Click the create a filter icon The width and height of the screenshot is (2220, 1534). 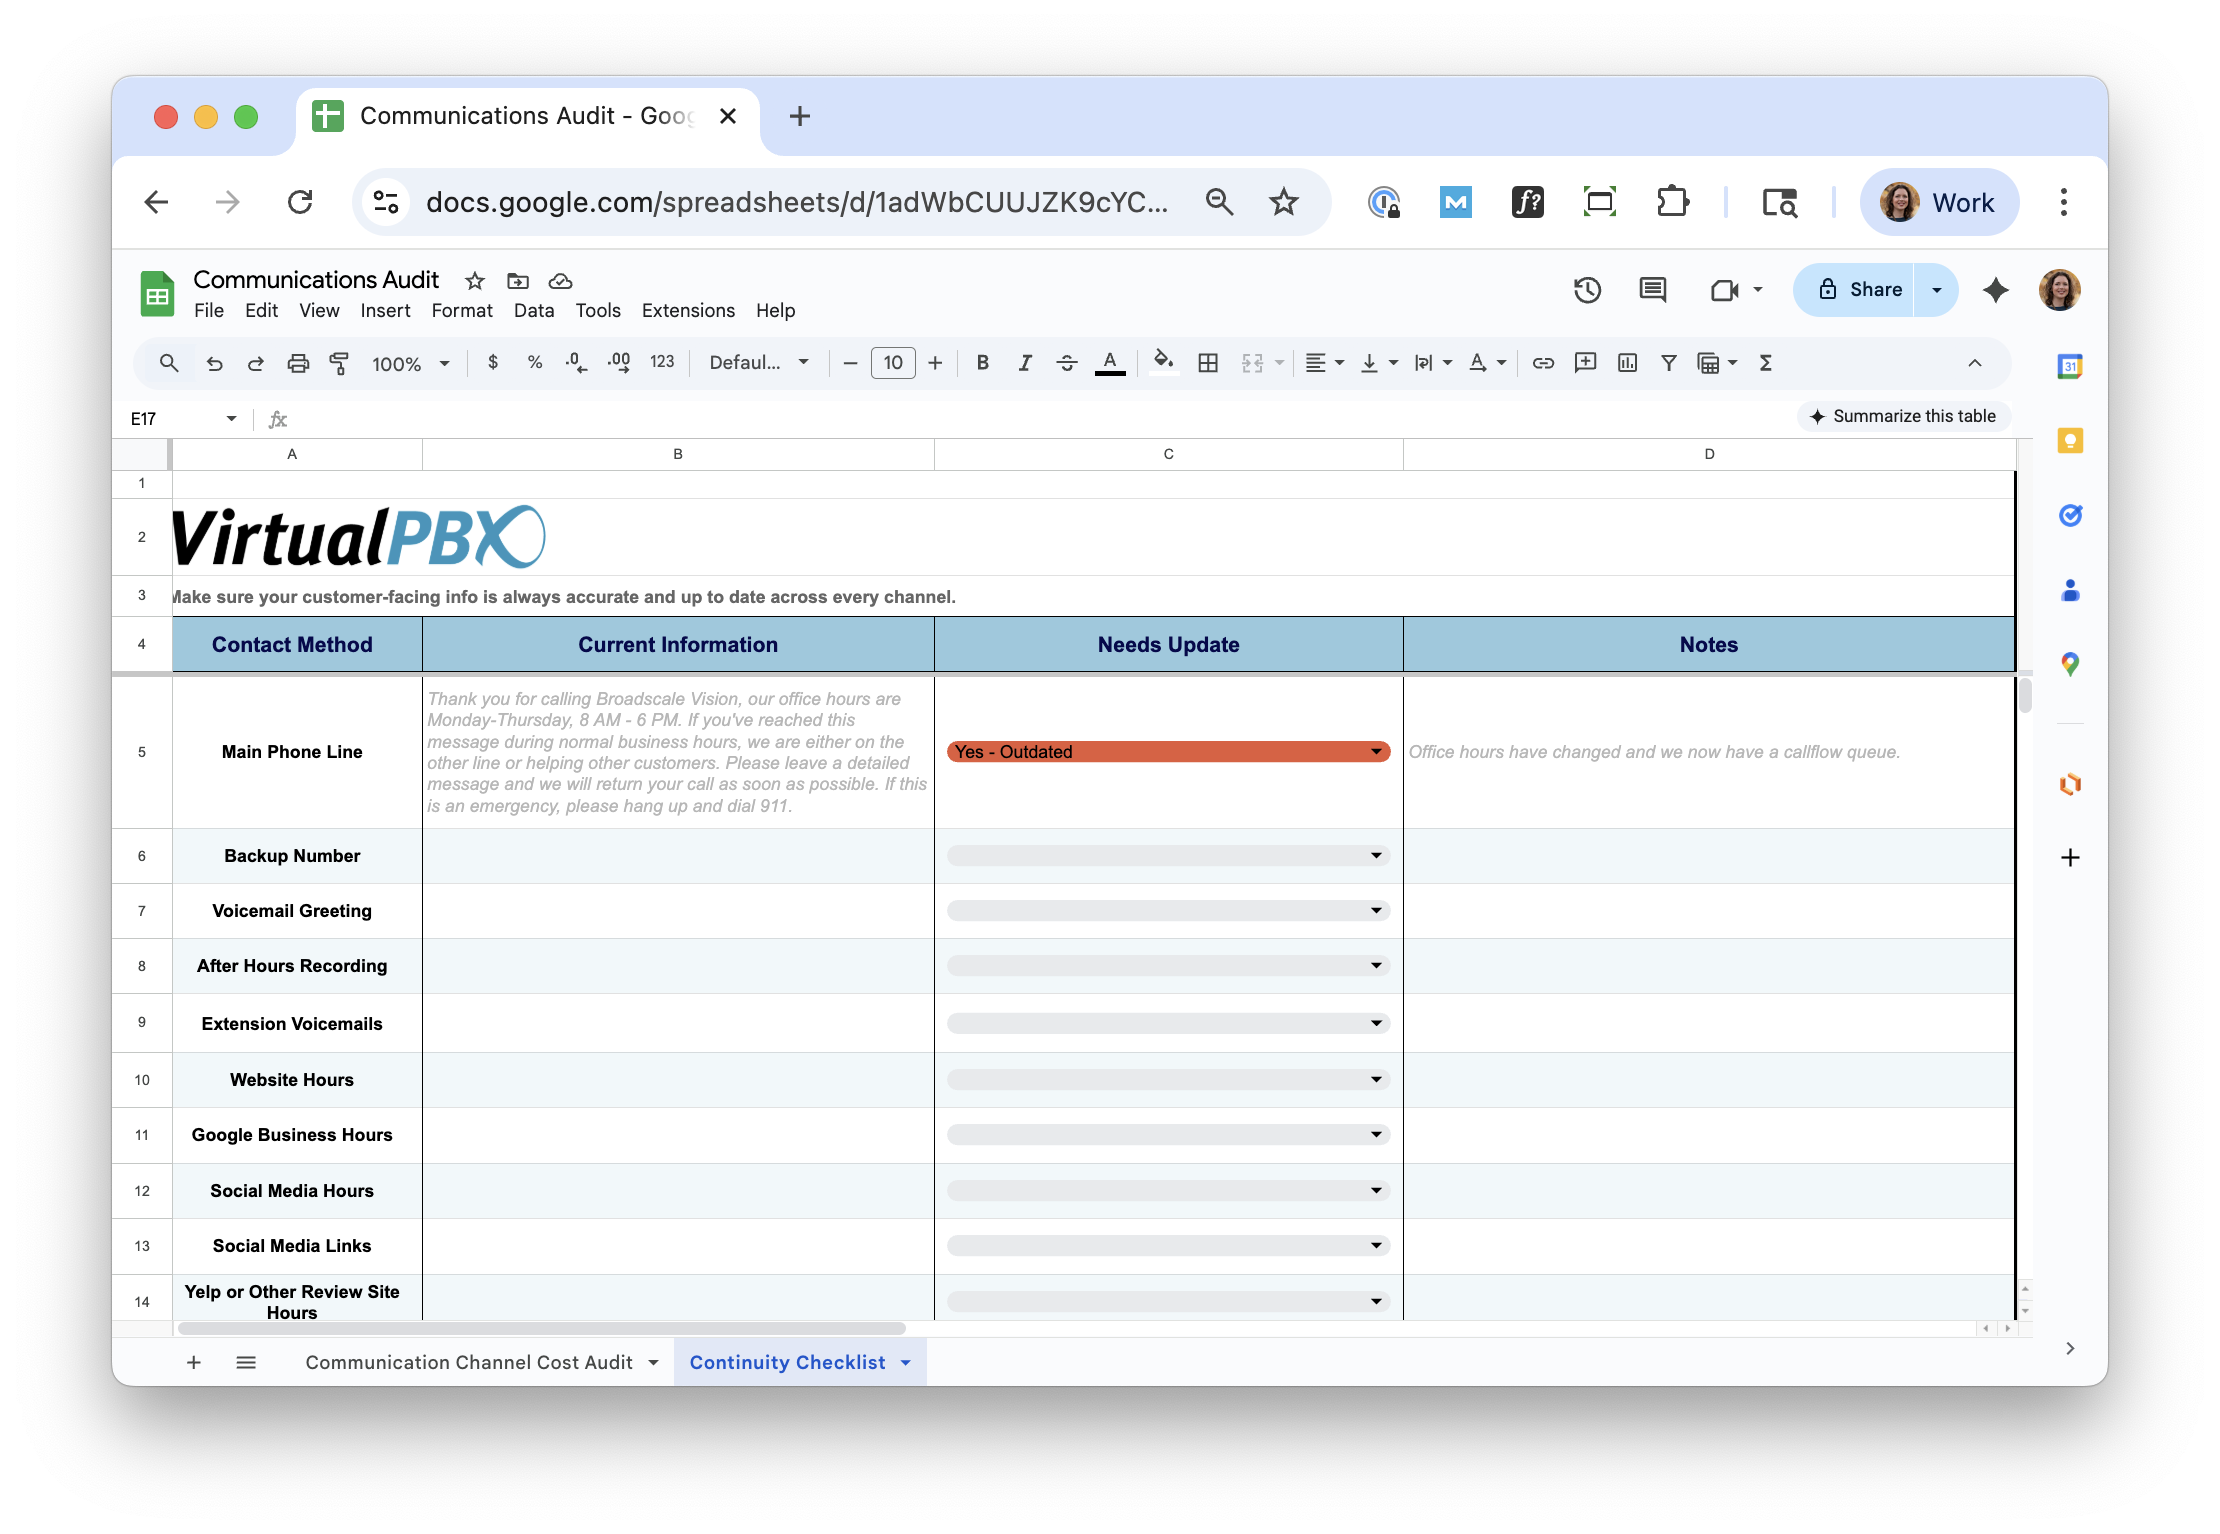tap(1668, 363)
